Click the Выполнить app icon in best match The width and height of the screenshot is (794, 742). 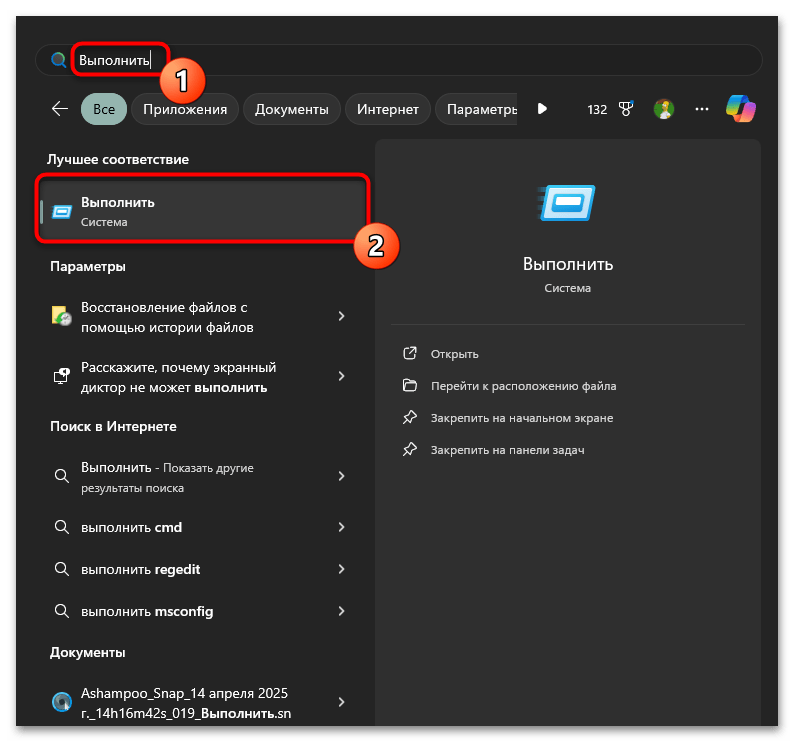62,212
